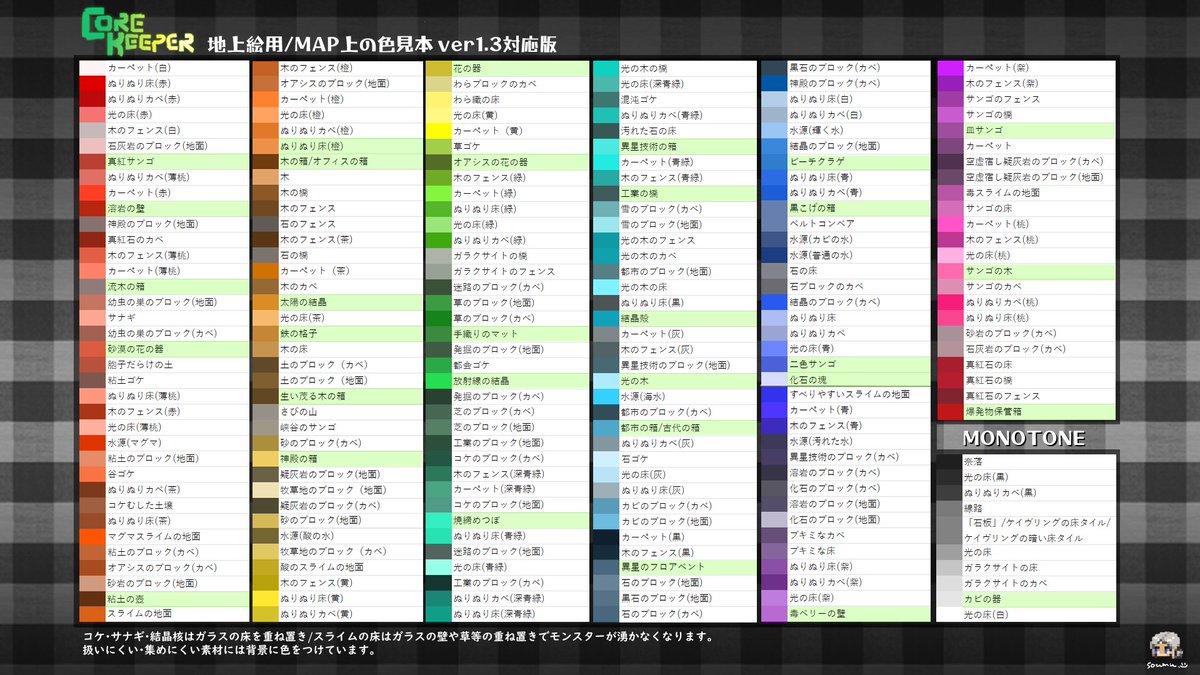1200x675 pixels.
Task: Click the サンゴの木 label
Action: pos(988,271)
